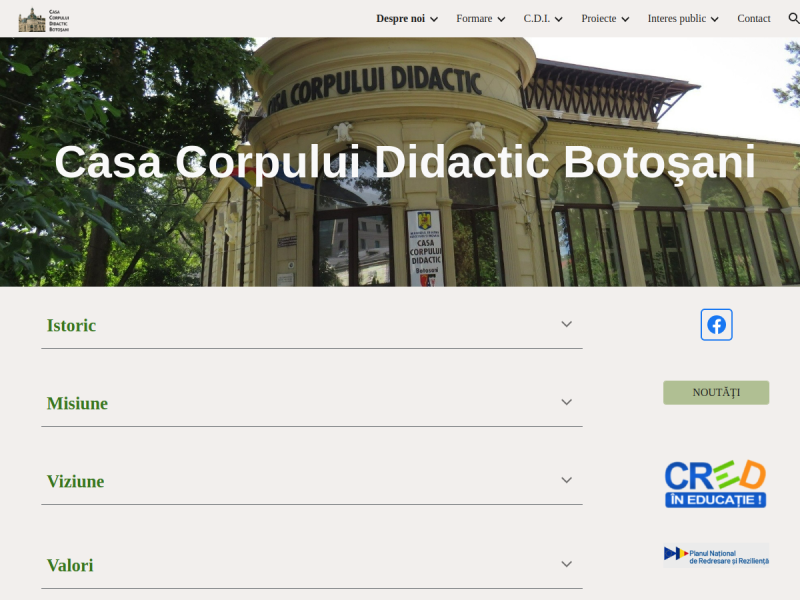Image resolution: width=800 pixels, height=600 pixels.
Task: Open the Facebook page icon
Action: tap(716, 324)
